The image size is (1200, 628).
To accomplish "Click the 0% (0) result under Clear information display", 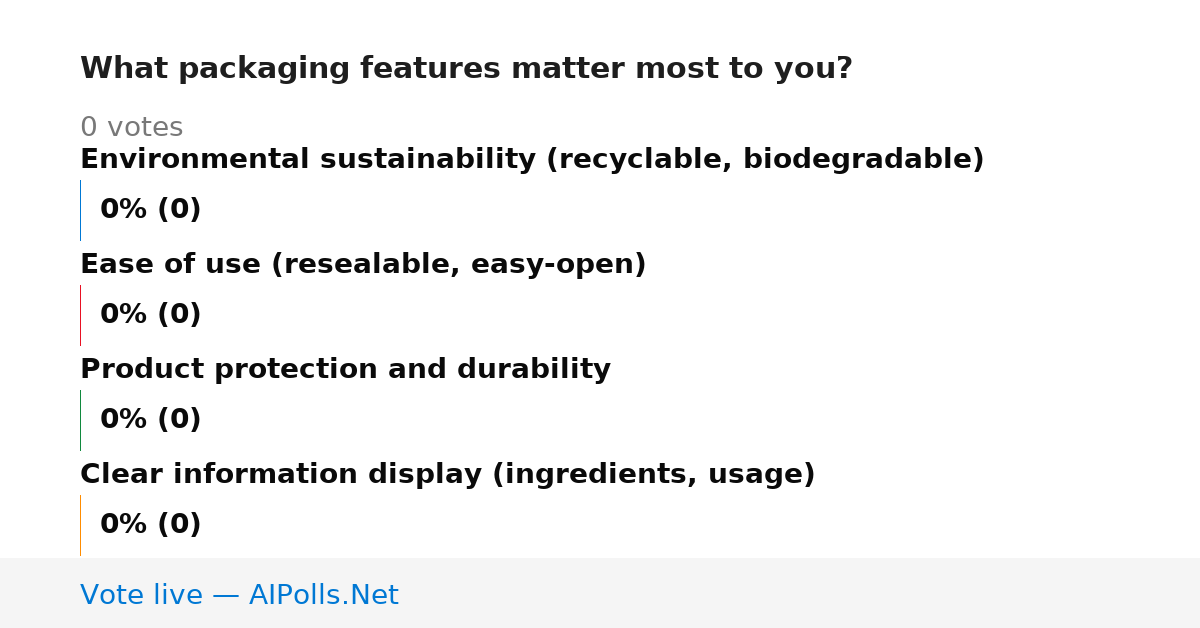I will click(151, 525).
